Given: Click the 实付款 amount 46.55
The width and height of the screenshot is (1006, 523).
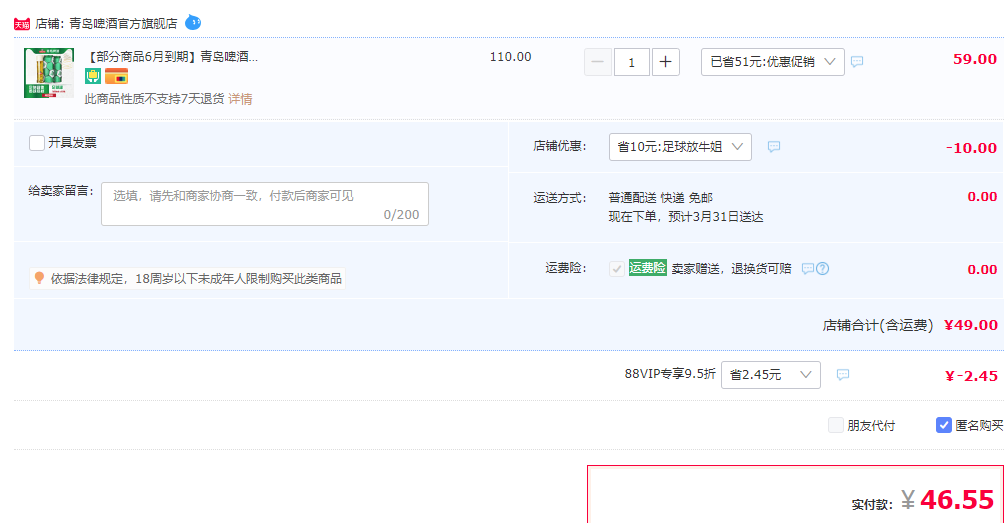Looking at the screenshot, I should pos(957,500).
